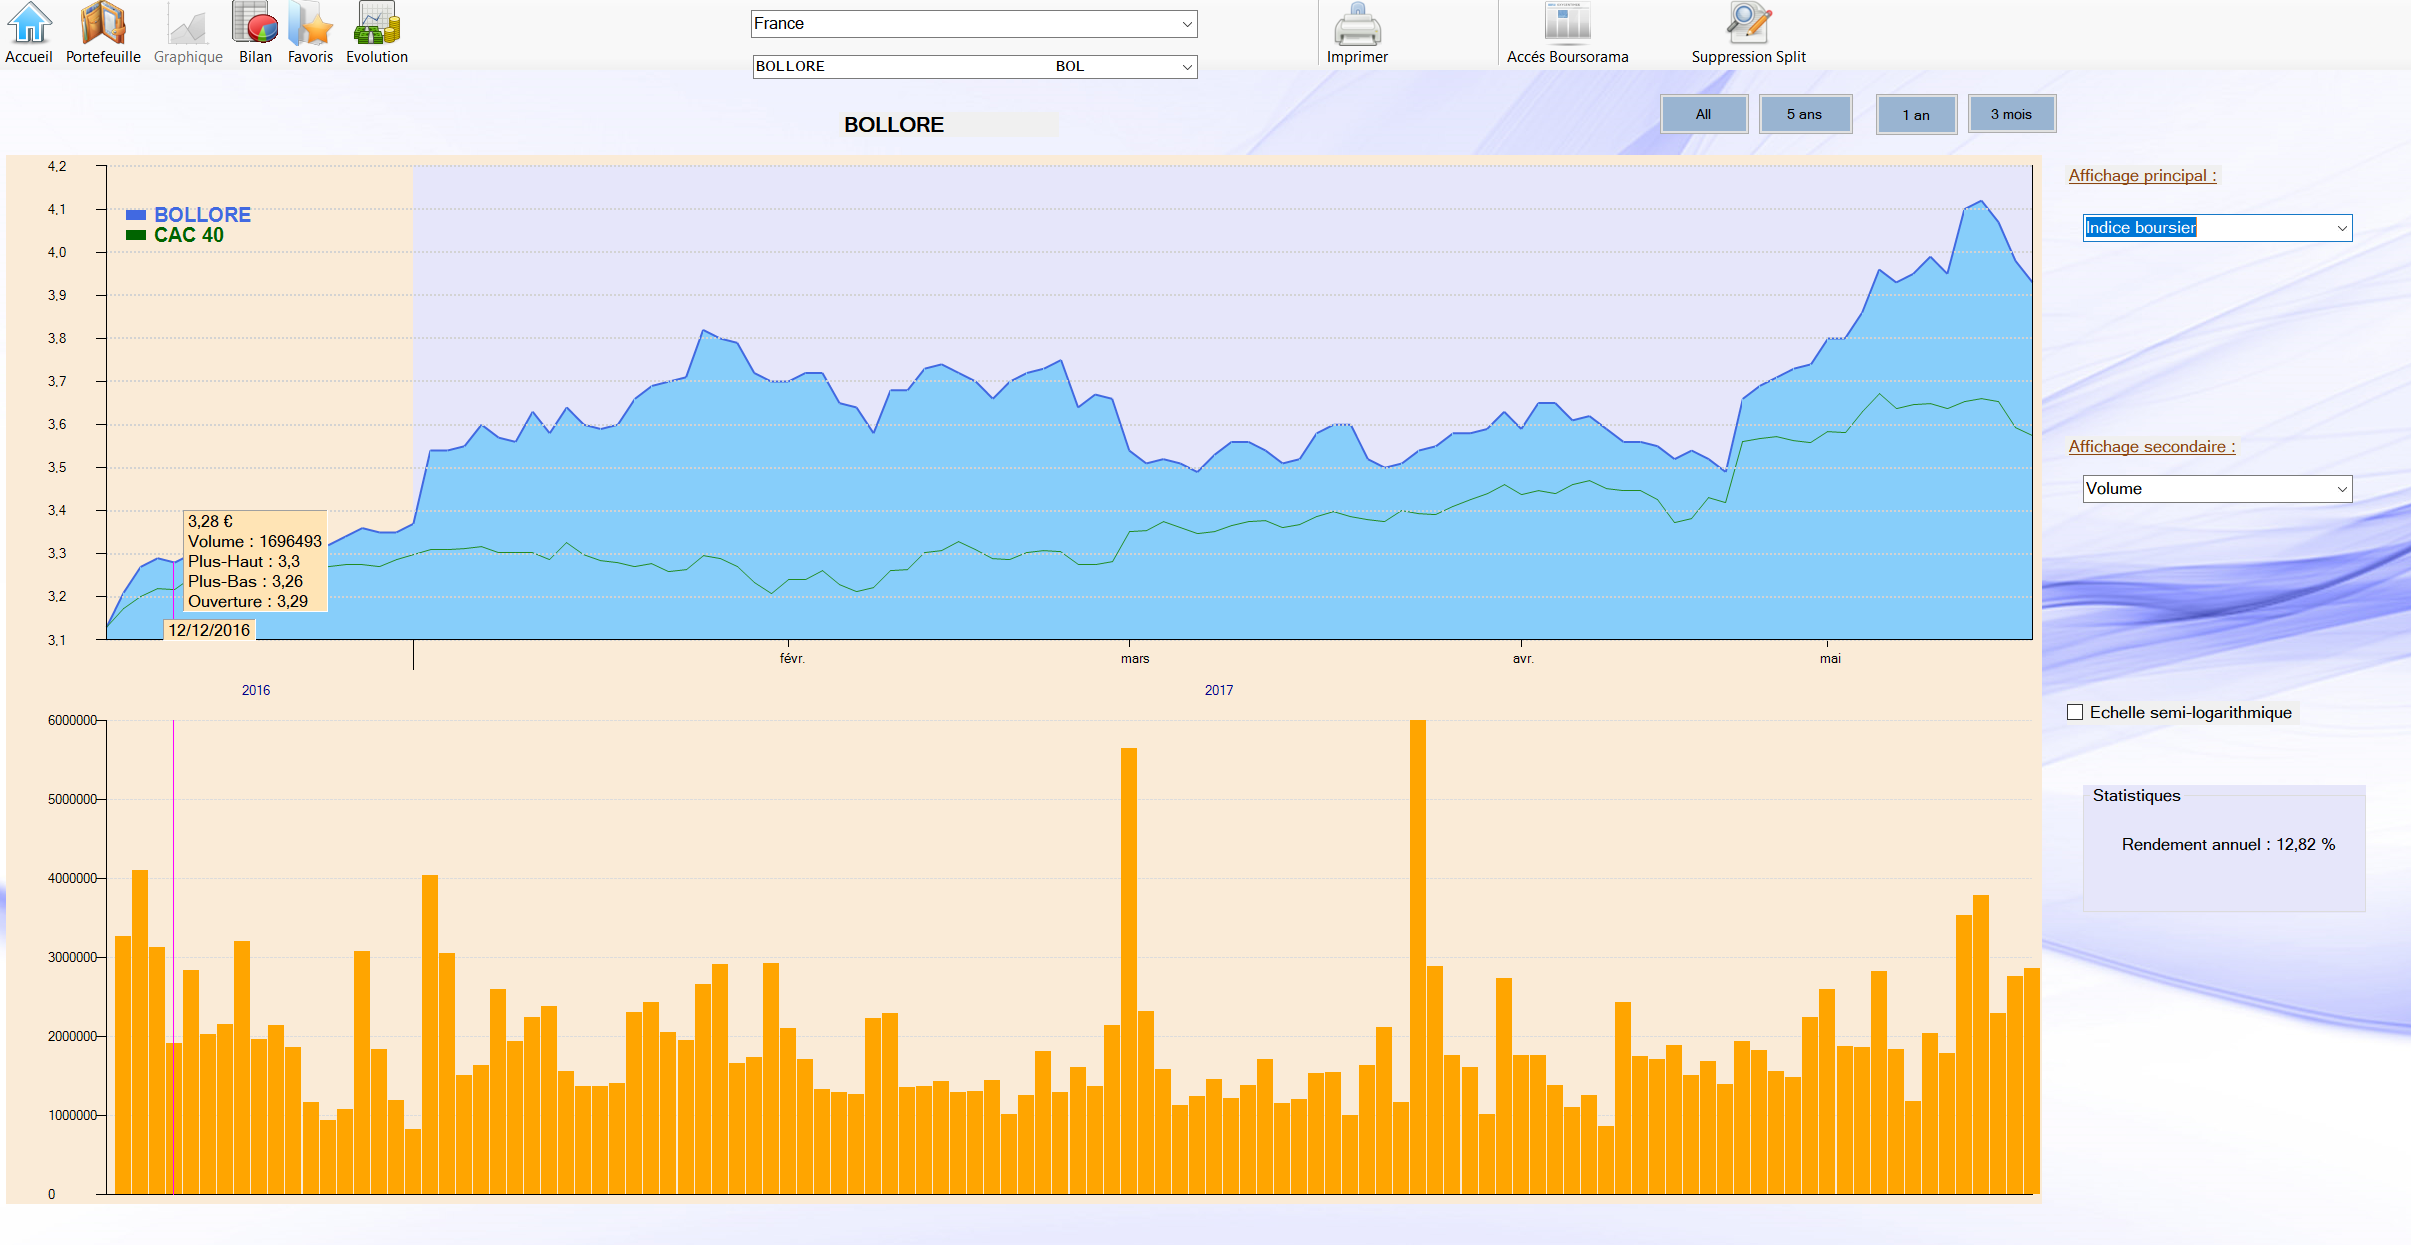The width and height of the screenshot is (2411, 1245).
Task: Click the BOLLORE blue legend swatch
Action: pyautogui.click(x=136, y=215)
